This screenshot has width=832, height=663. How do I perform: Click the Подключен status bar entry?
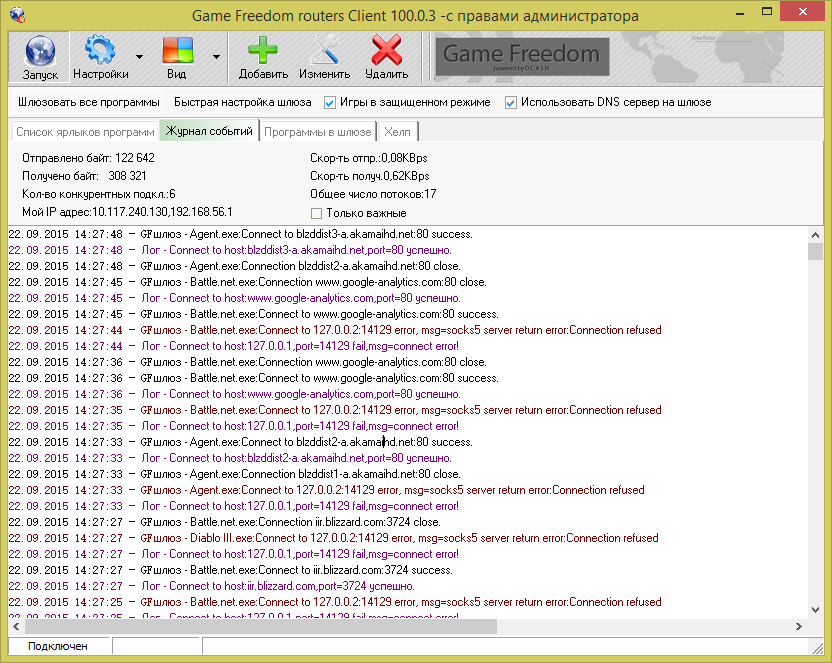point(58,646)
